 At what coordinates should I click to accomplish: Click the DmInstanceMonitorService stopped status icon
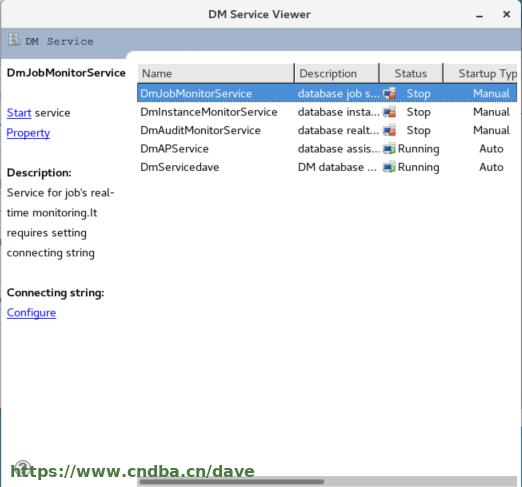[389, 112]
